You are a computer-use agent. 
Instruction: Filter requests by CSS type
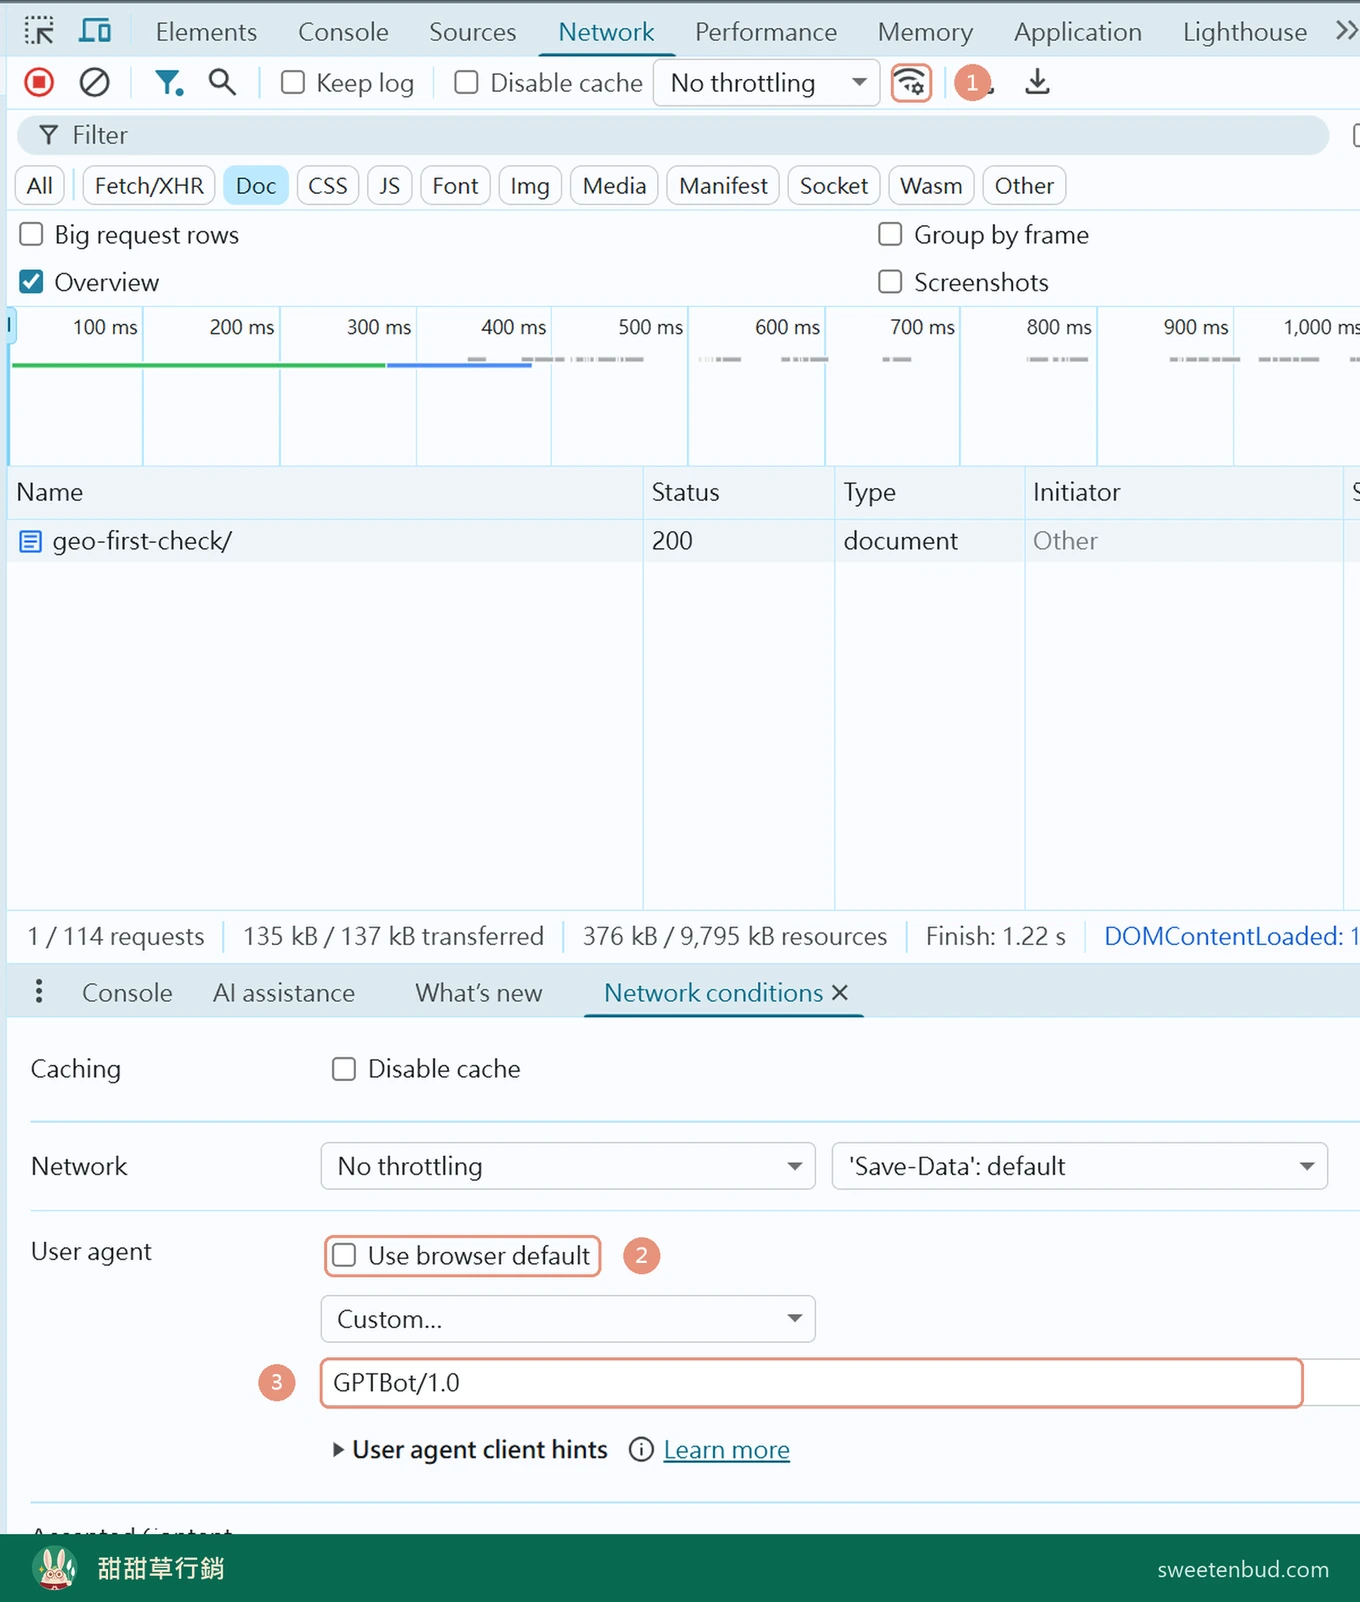point(327,186)
